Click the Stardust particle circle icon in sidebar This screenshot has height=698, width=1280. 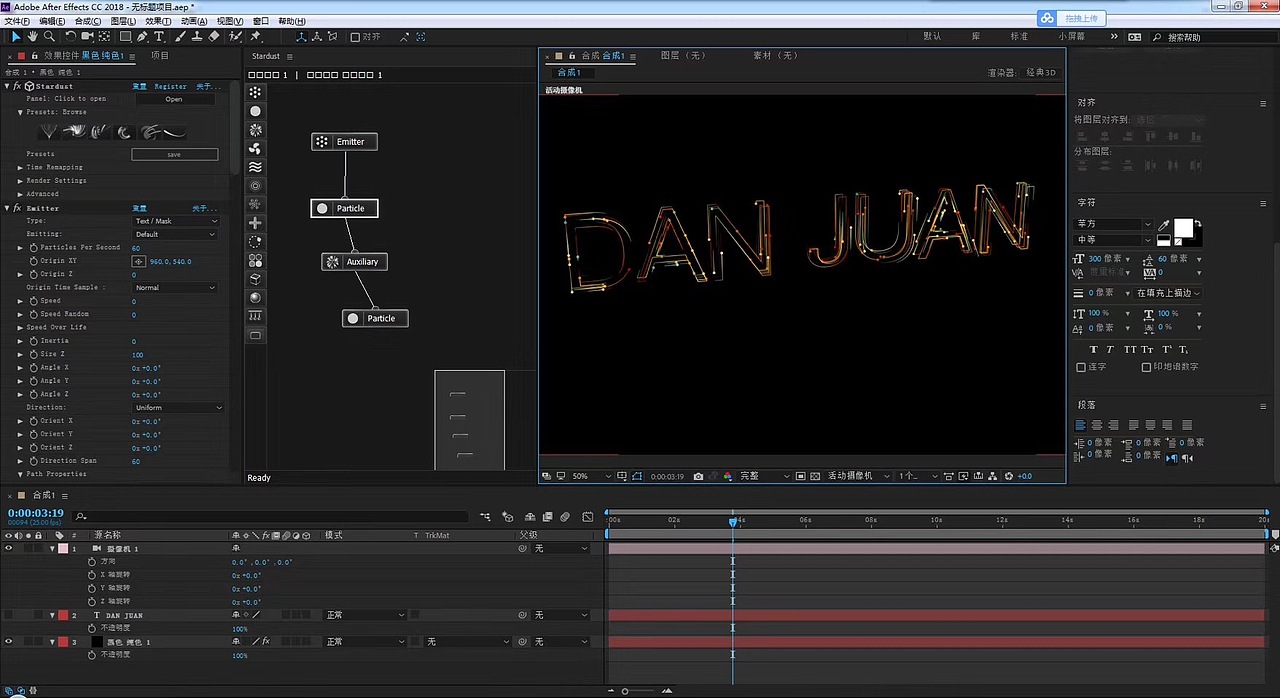255,111
